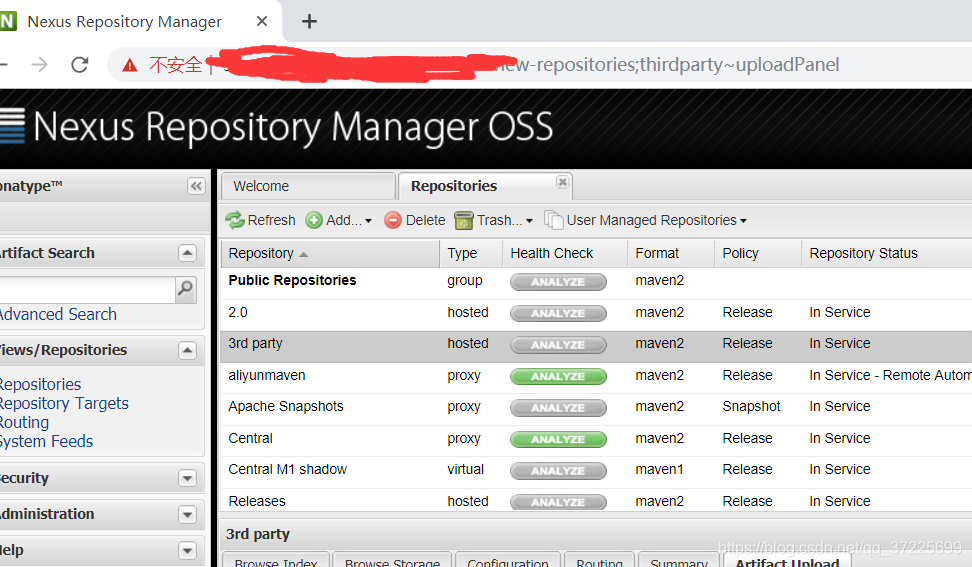Analyze the Apache Snapshots repository
Viewport: 972px width, 567px height.
coord(558,408)
